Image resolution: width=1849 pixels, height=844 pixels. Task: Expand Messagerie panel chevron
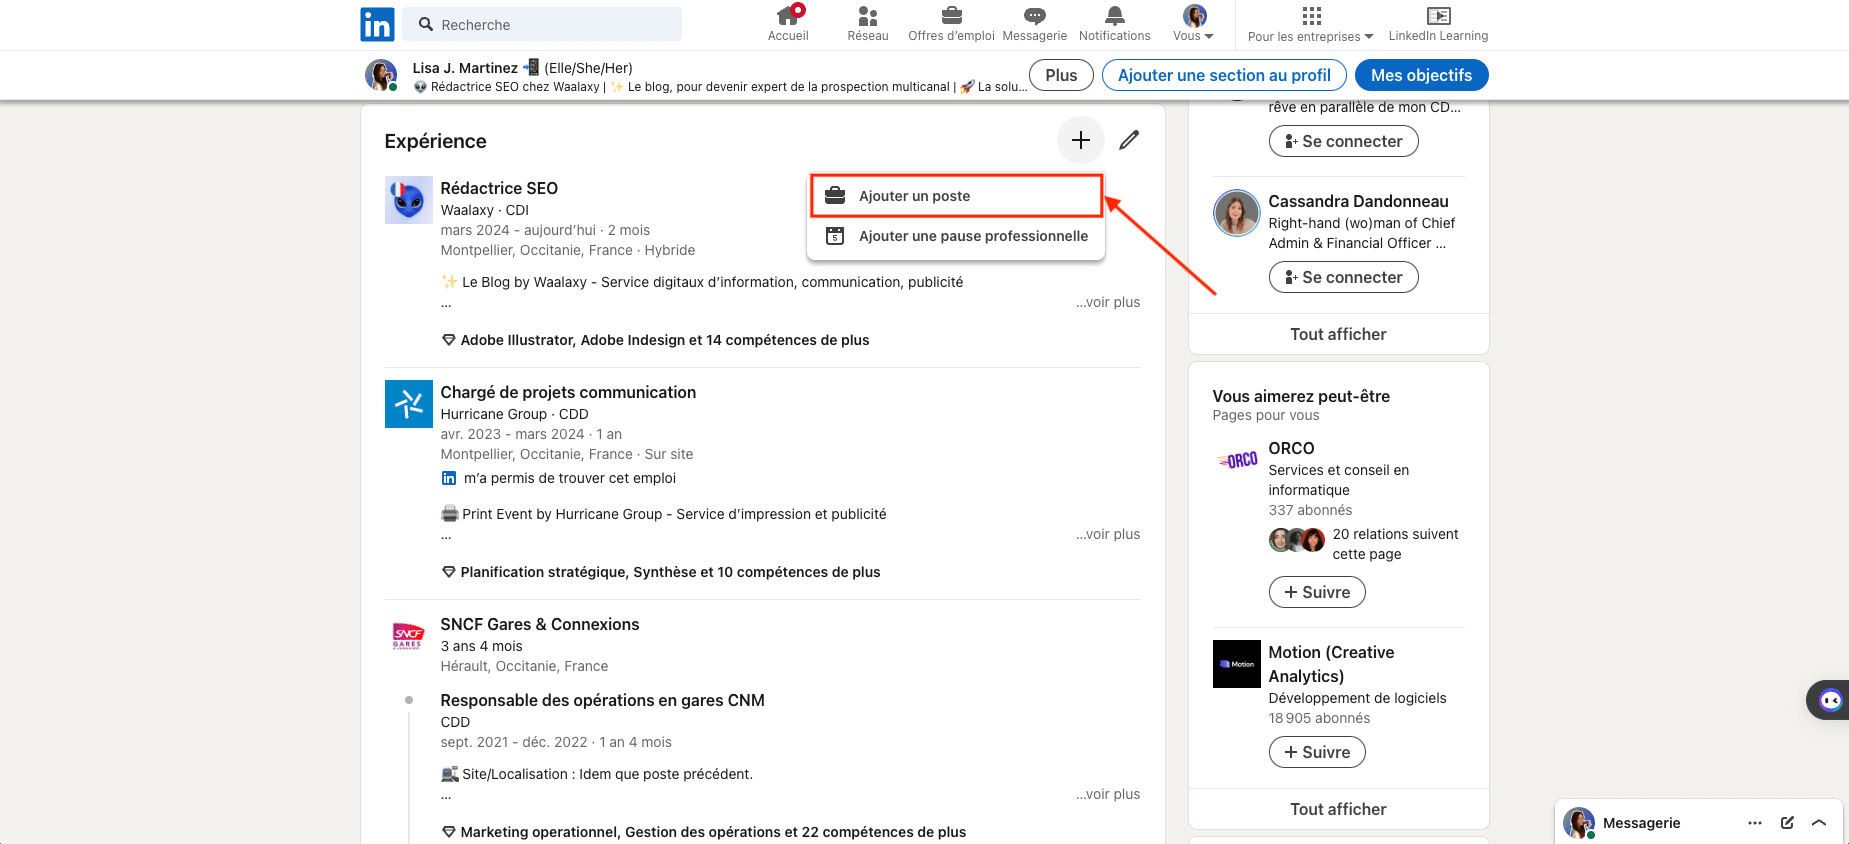click(1819, 823)
